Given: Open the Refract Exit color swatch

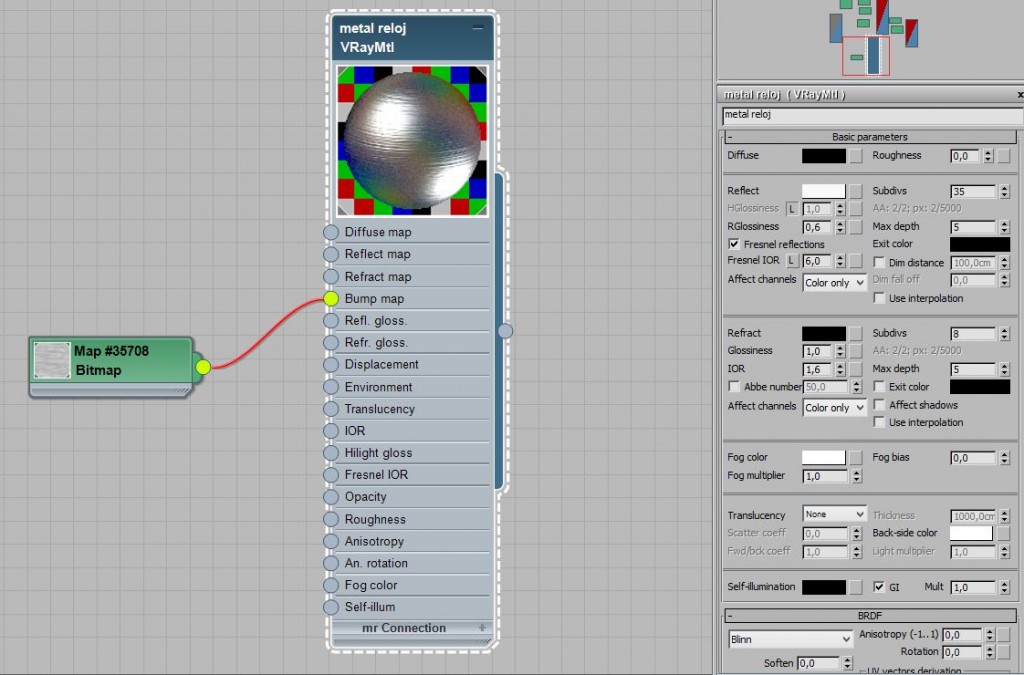Looking at the screenshot, I should click(980, 386).
